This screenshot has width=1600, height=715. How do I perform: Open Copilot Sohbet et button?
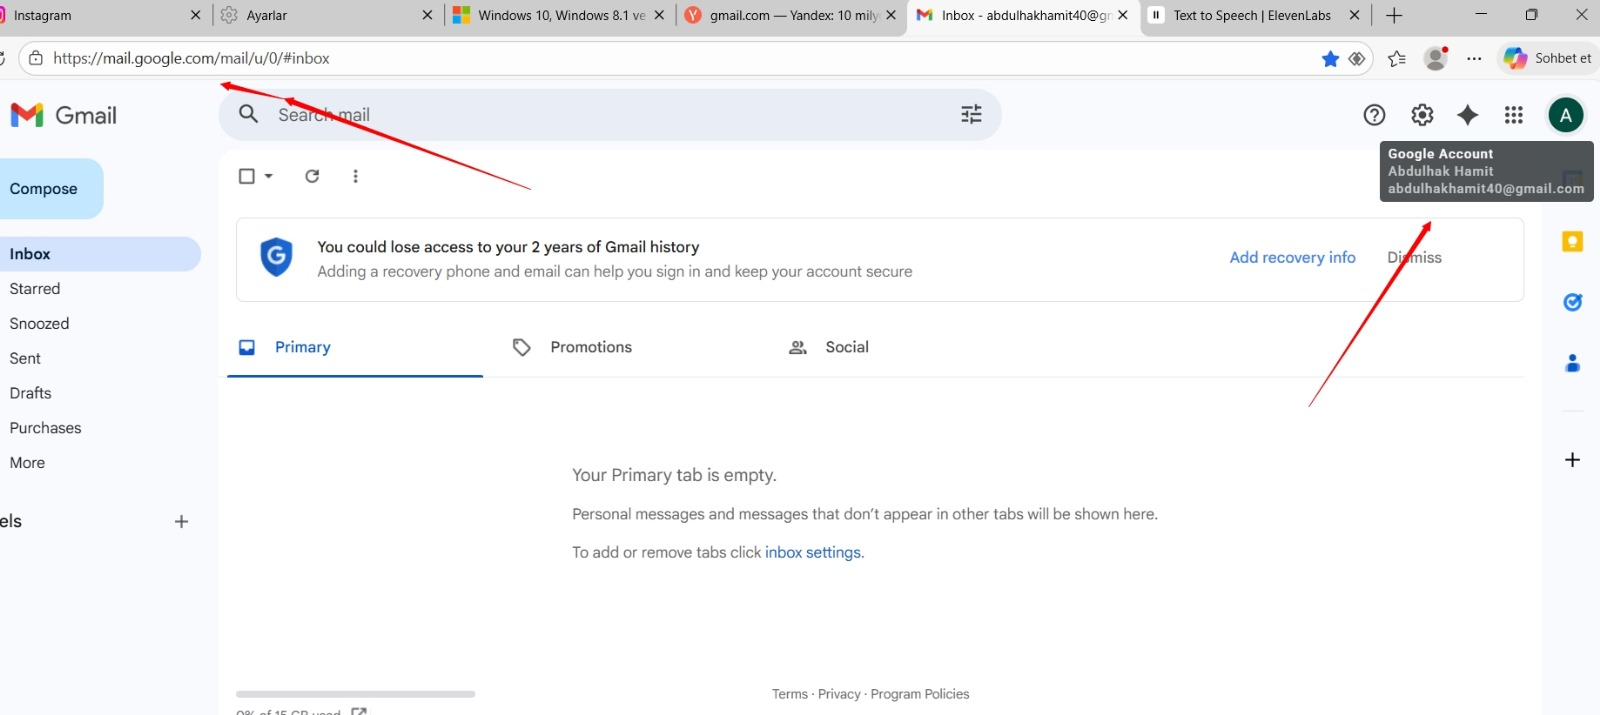point(1548,58)
